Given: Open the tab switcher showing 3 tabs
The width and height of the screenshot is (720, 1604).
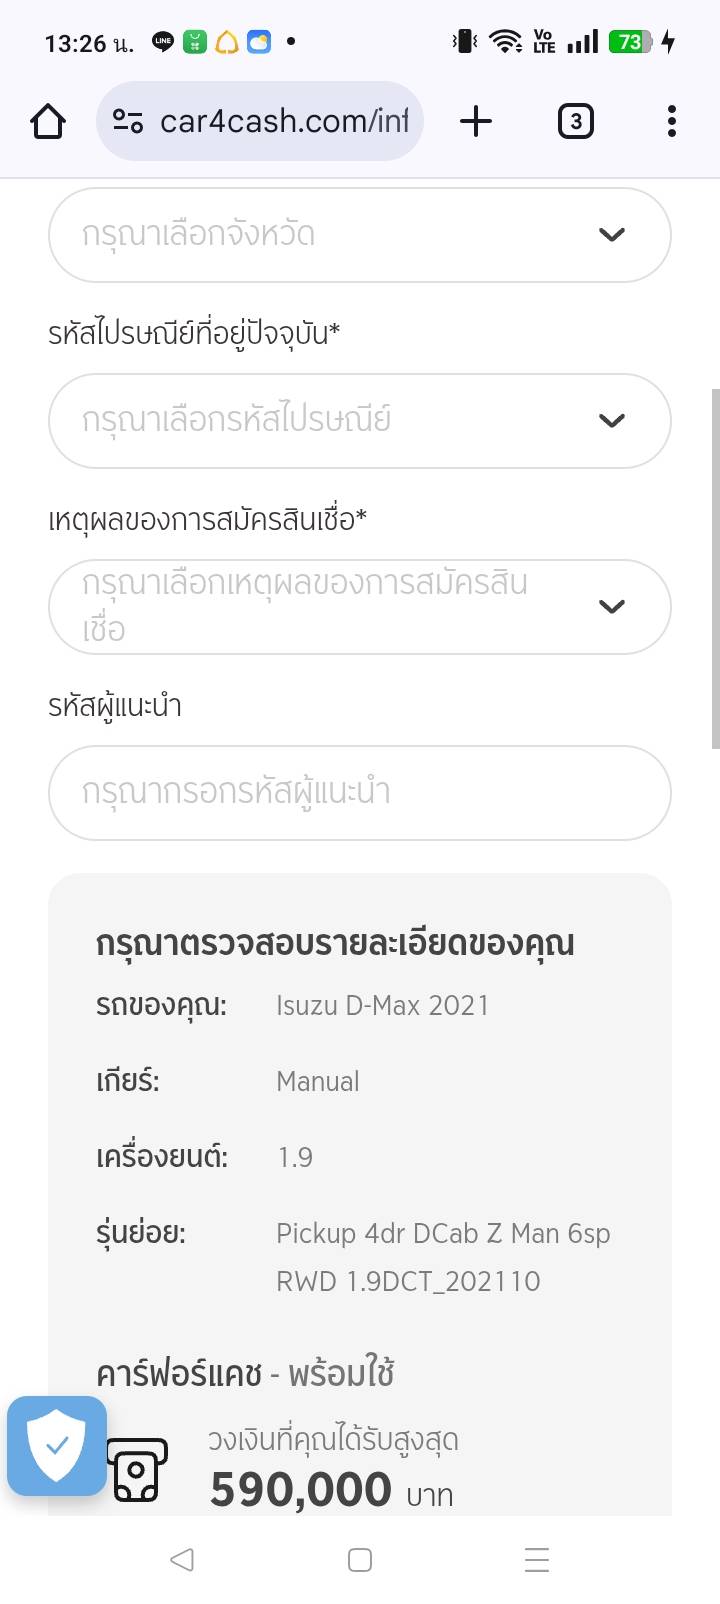Looking at the screenshot, I should (x=575, y=122).
